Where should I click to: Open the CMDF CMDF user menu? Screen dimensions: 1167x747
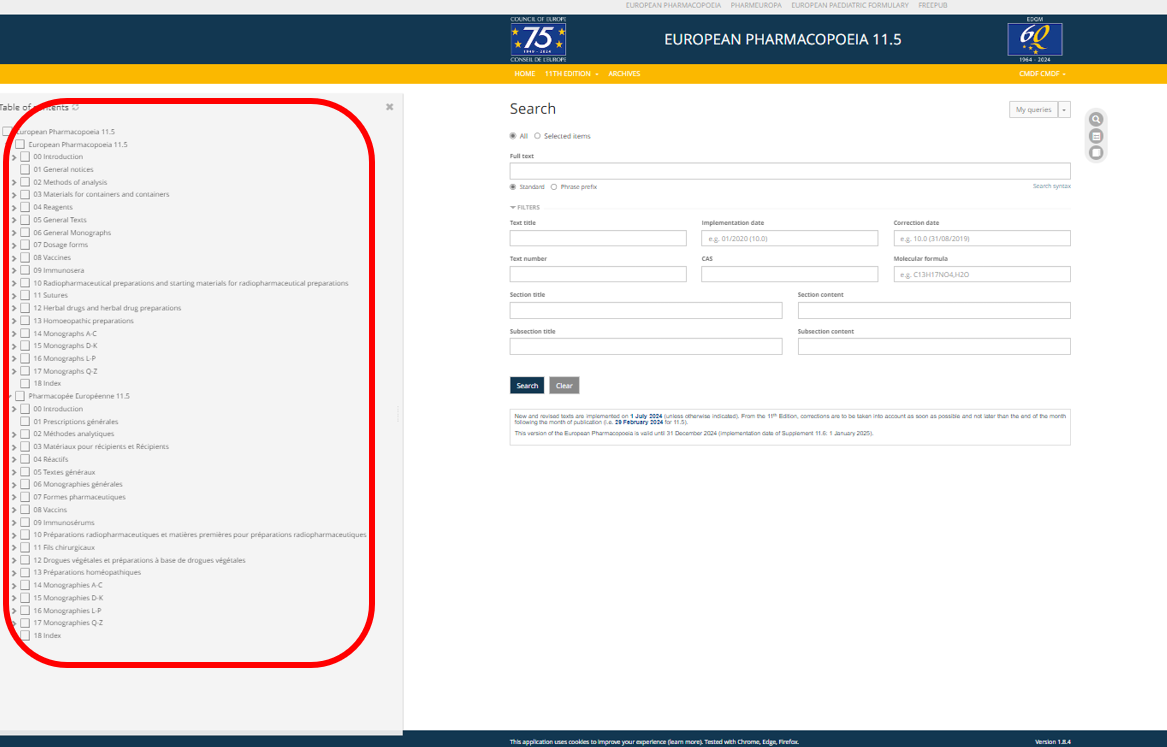point(1042,74)
